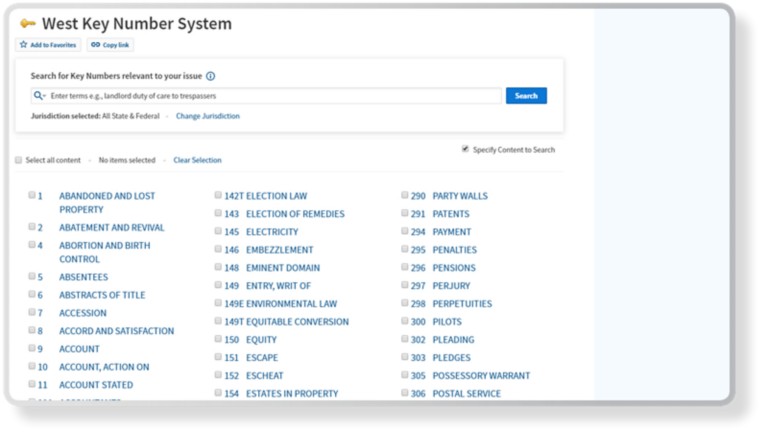Open the ACCORD AND SATISFACTION topic

117,331
